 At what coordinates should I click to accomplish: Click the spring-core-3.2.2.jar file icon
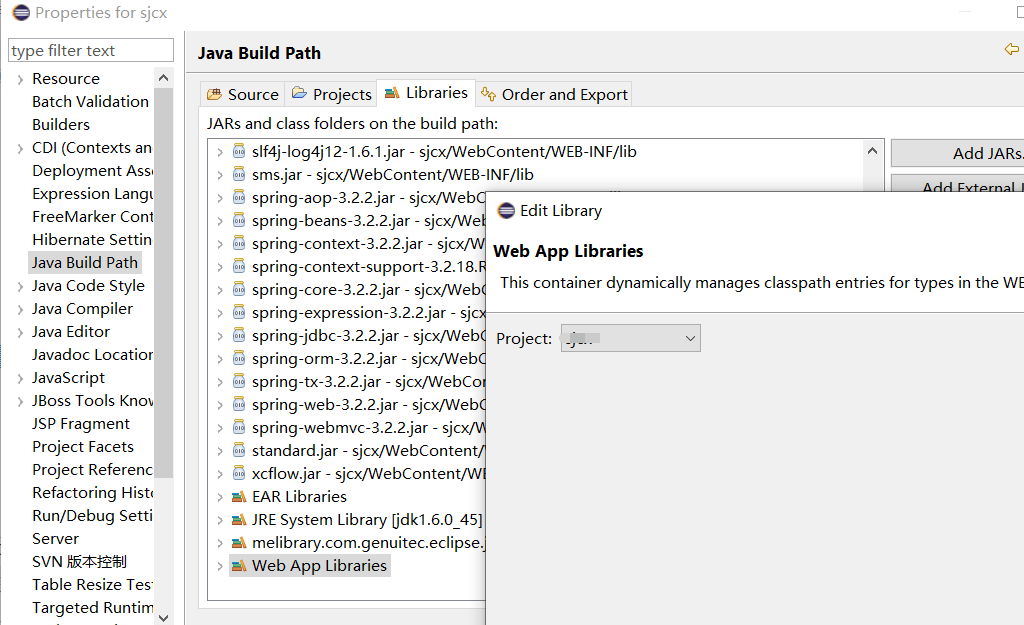(x=239, y=289)
